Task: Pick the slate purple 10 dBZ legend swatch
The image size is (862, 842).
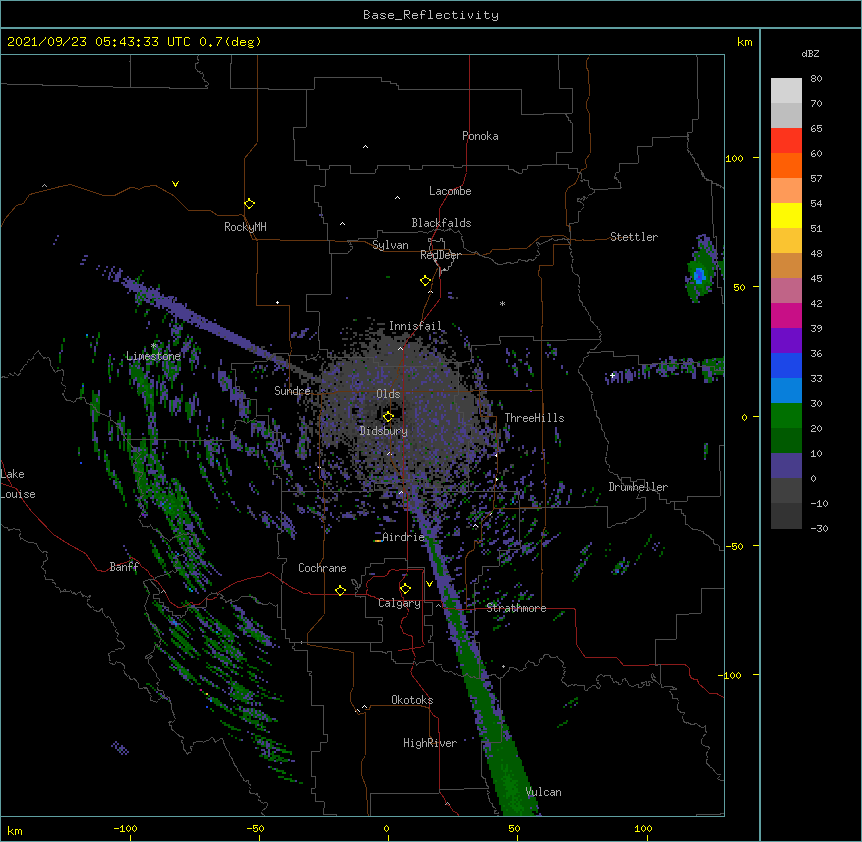Action: pyautogui.click(x=786, y=466)
